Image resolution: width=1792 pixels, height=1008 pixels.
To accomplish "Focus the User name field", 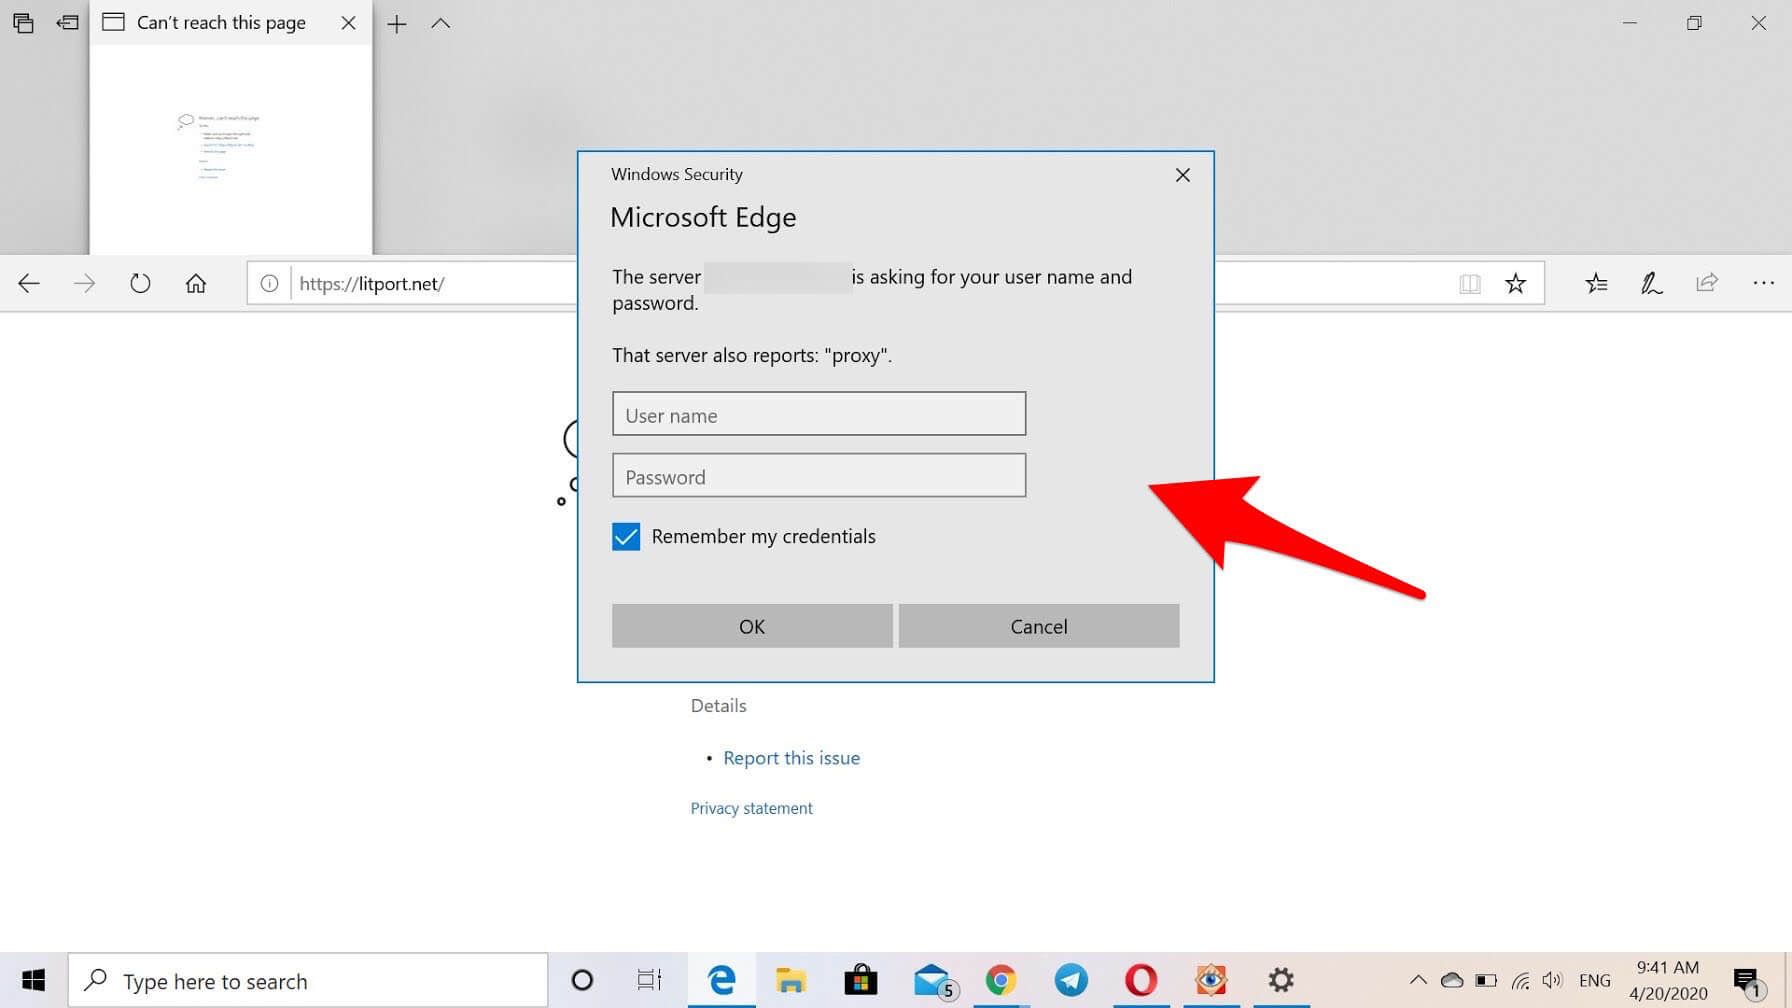I will pos(819,414).
